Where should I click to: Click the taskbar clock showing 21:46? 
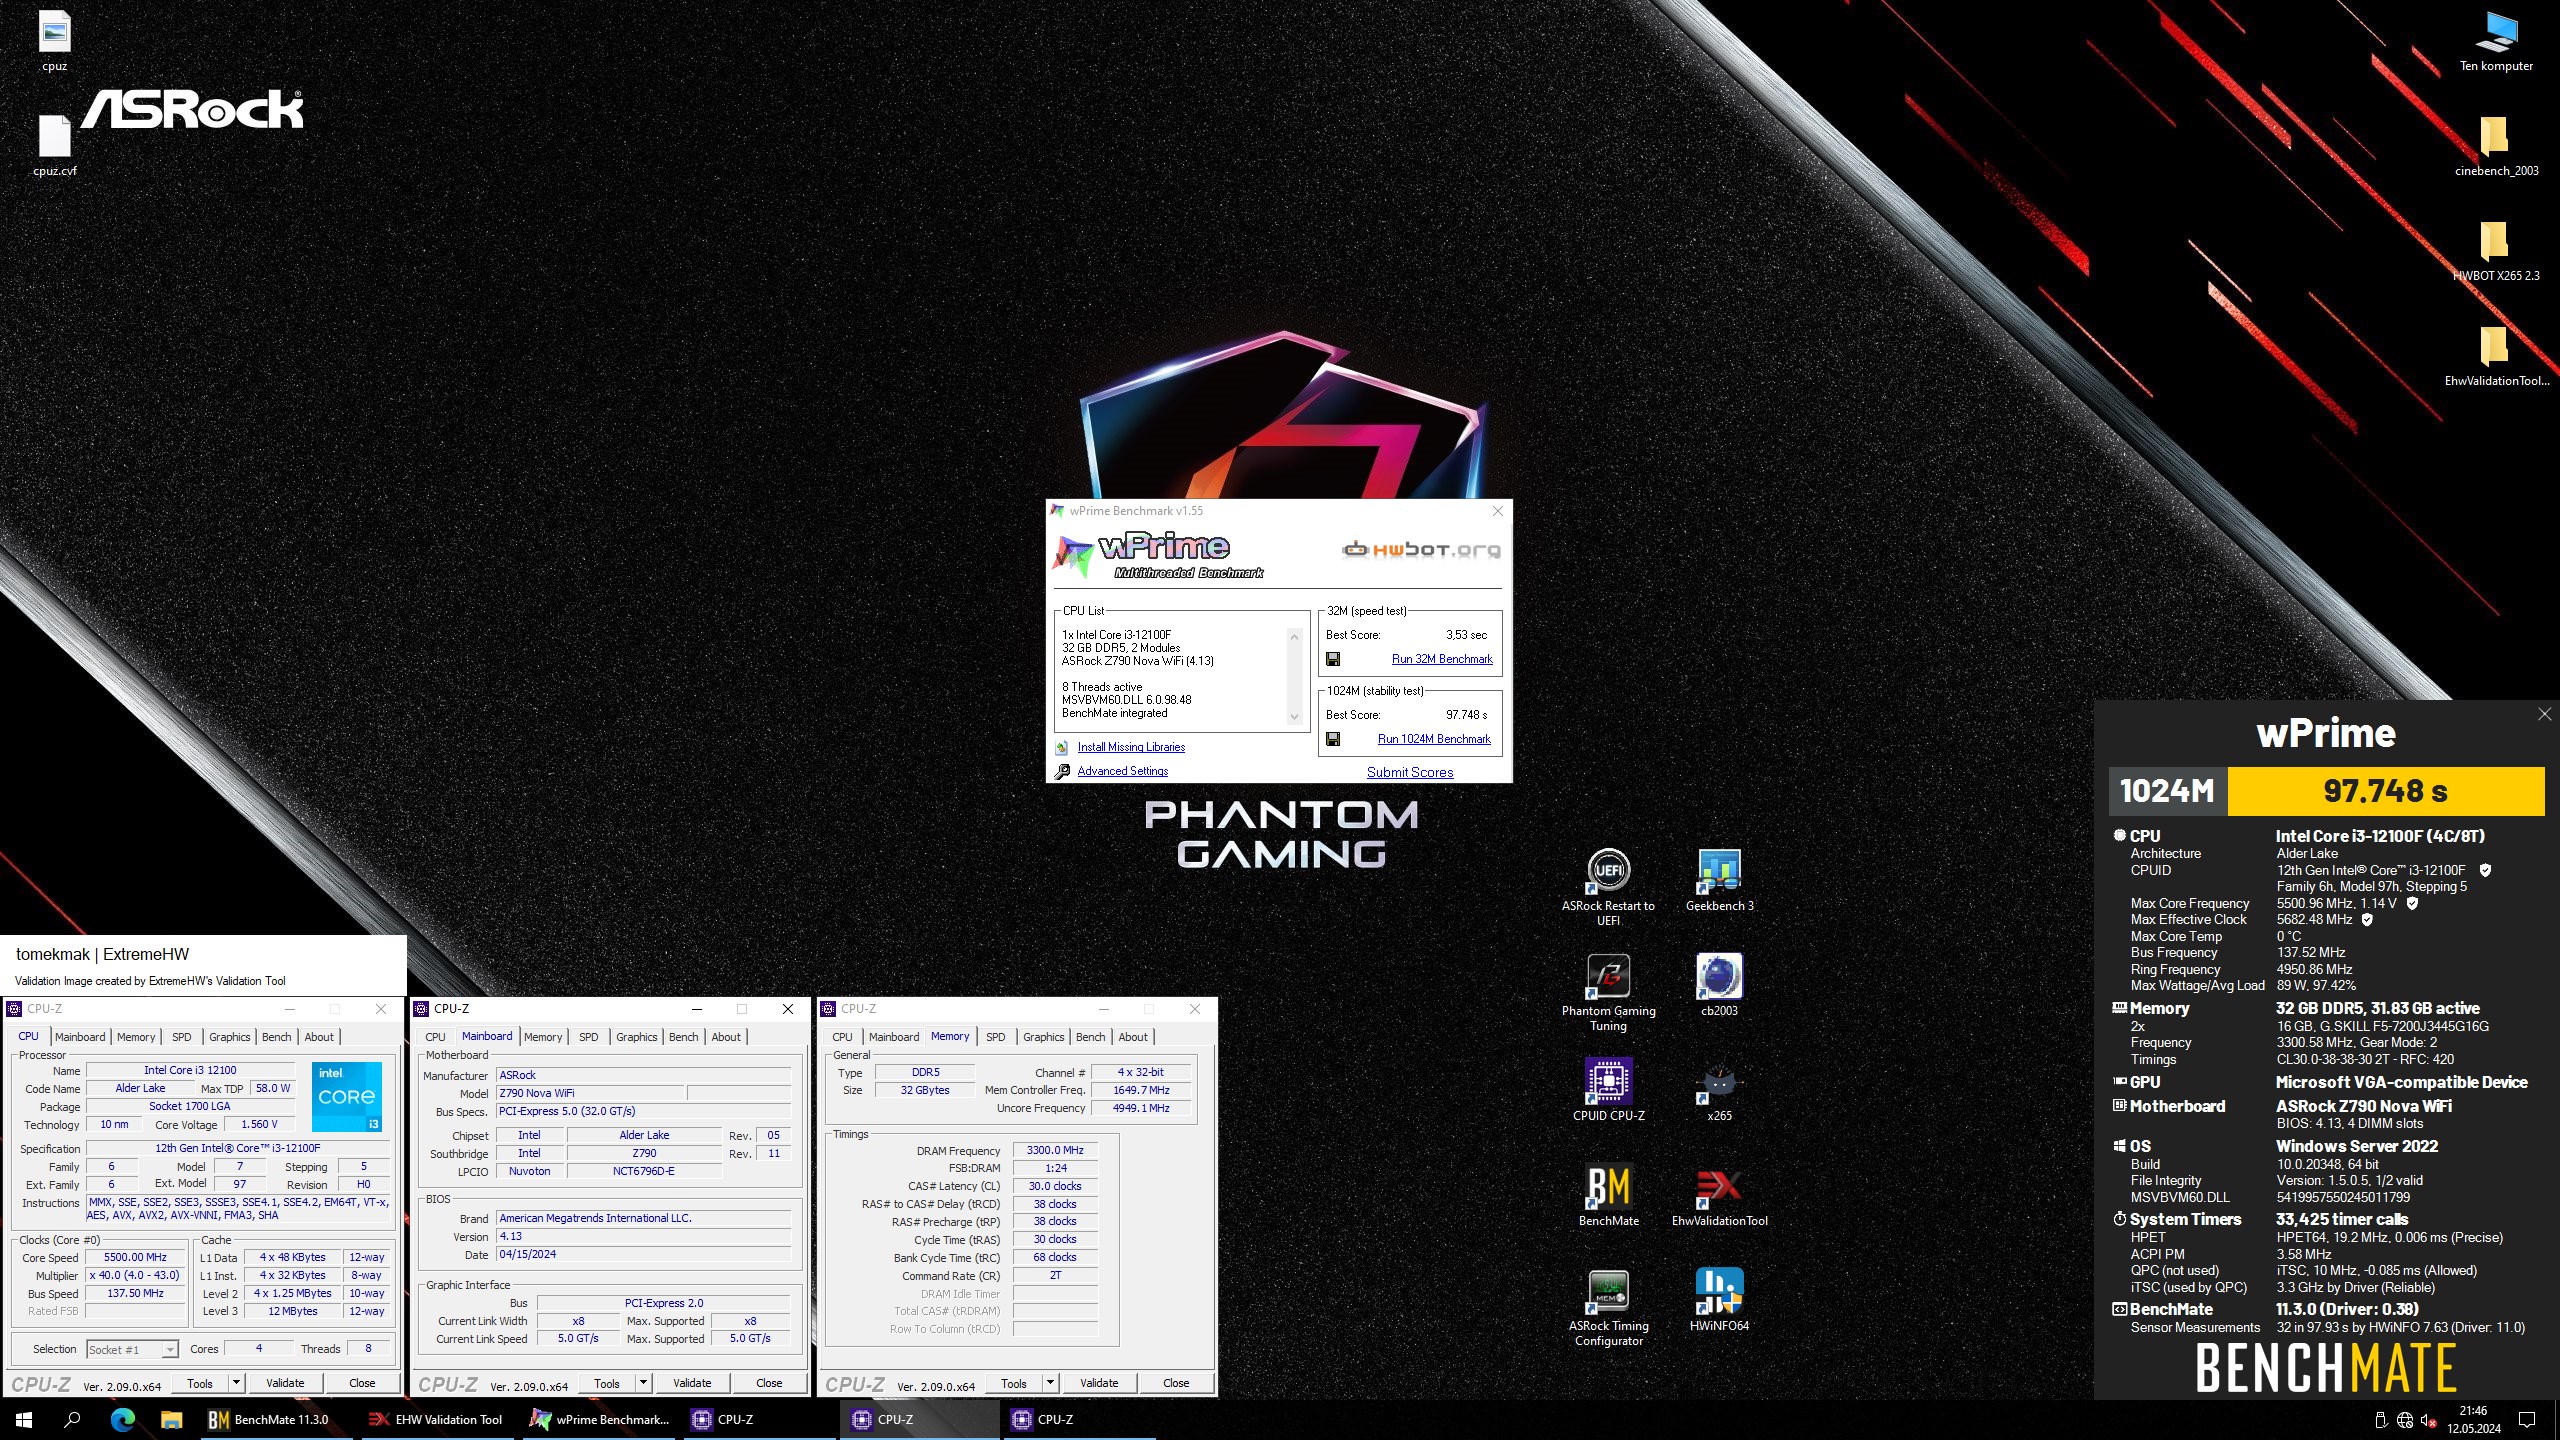tap(2473, 1419)
